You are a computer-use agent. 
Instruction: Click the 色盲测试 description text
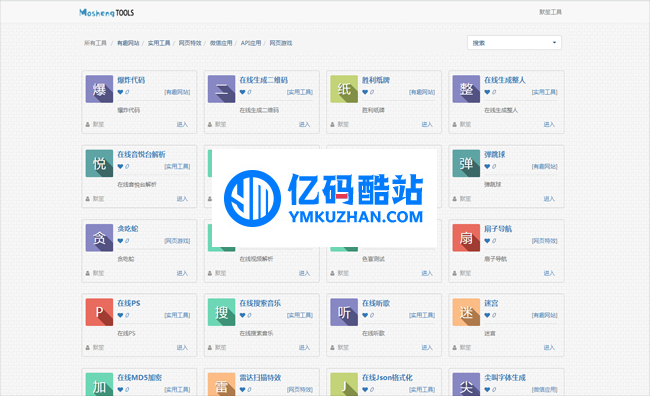[374, 259]
